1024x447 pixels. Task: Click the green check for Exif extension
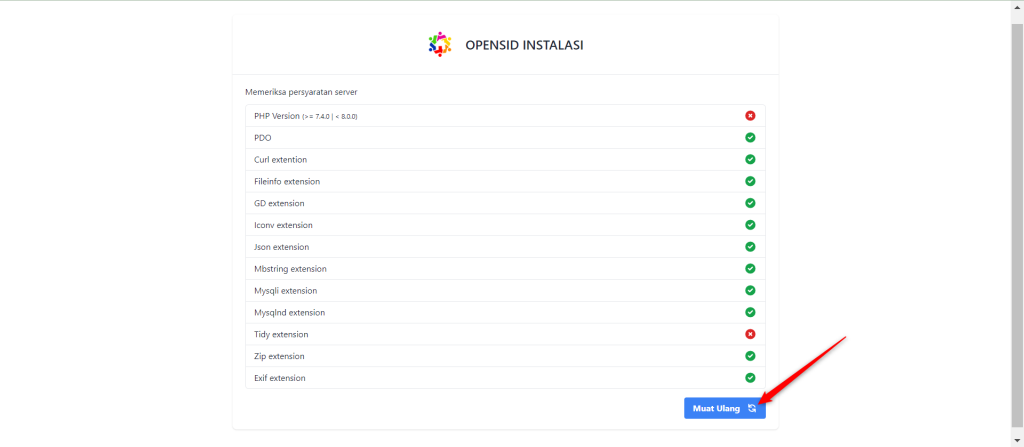pyautogui.click(x=750, y=378)
